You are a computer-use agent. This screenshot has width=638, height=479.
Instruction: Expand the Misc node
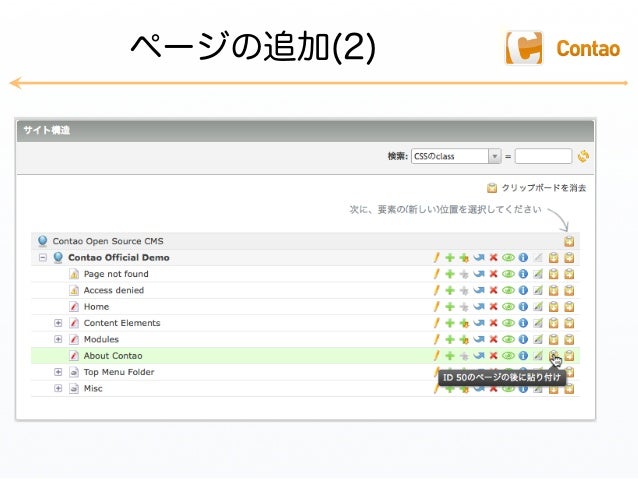[58, 388]
